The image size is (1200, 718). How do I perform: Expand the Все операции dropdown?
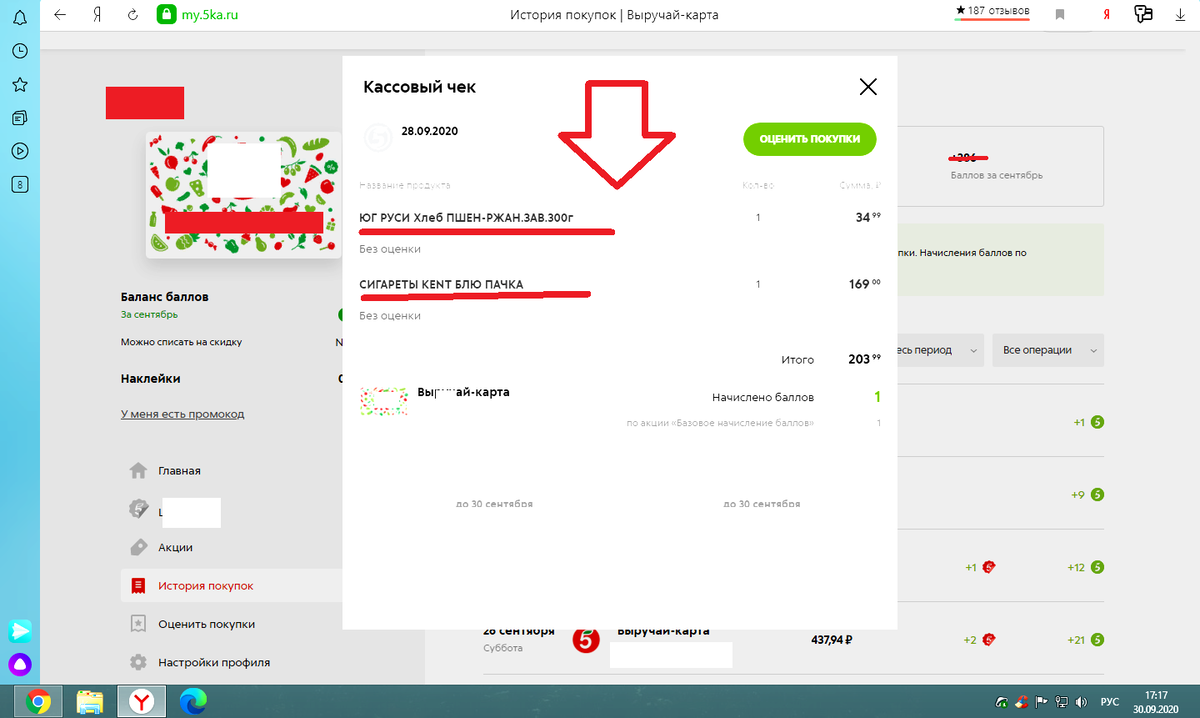click(1048, 350)
